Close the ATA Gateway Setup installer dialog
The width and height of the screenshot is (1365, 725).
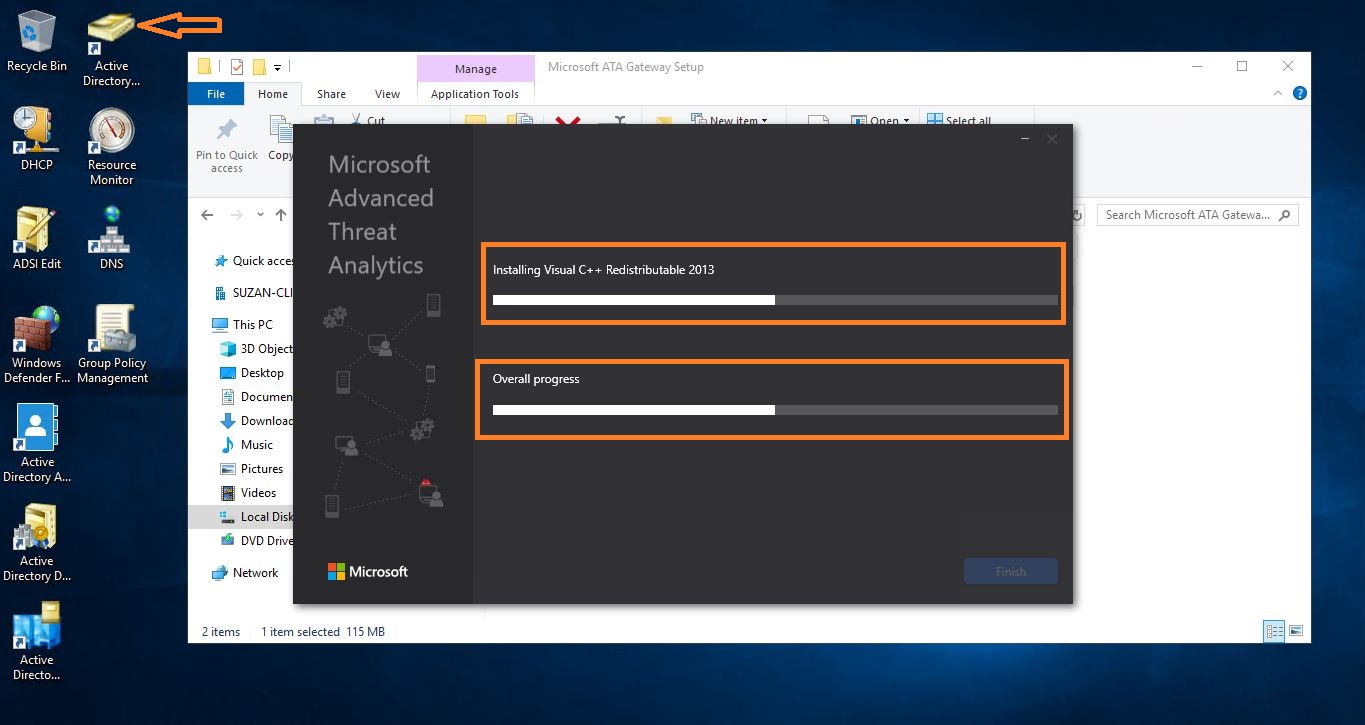1052,139
